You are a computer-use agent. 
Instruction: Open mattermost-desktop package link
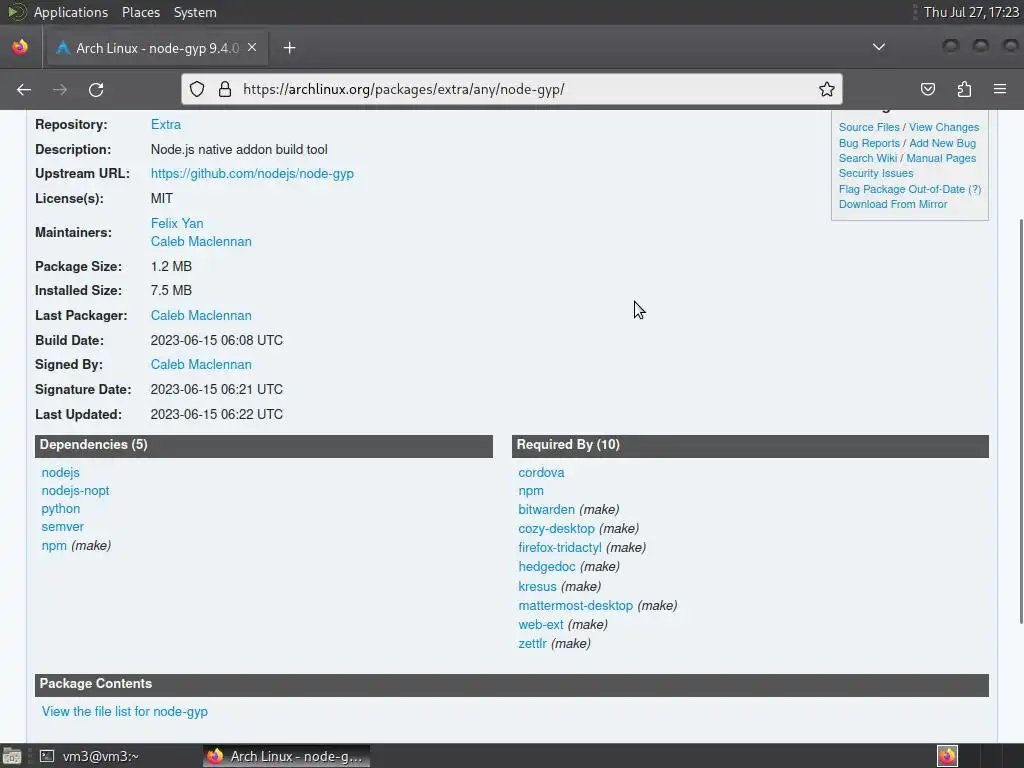575,605
